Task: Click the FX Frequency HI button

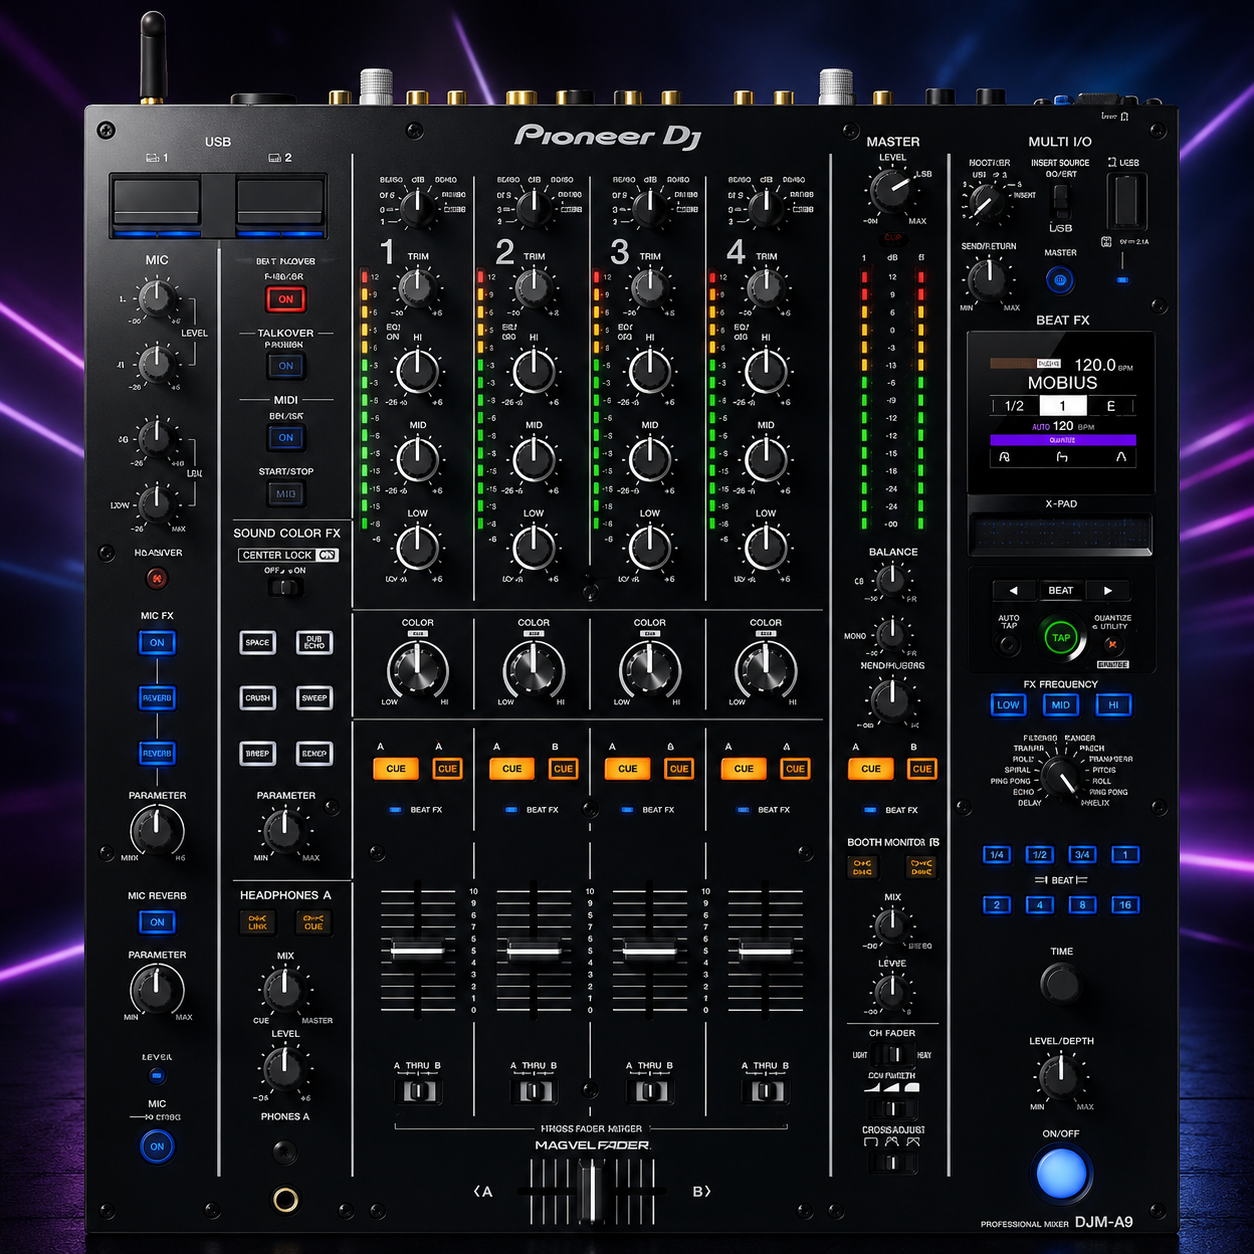Action: click(x=1113, y=705)
